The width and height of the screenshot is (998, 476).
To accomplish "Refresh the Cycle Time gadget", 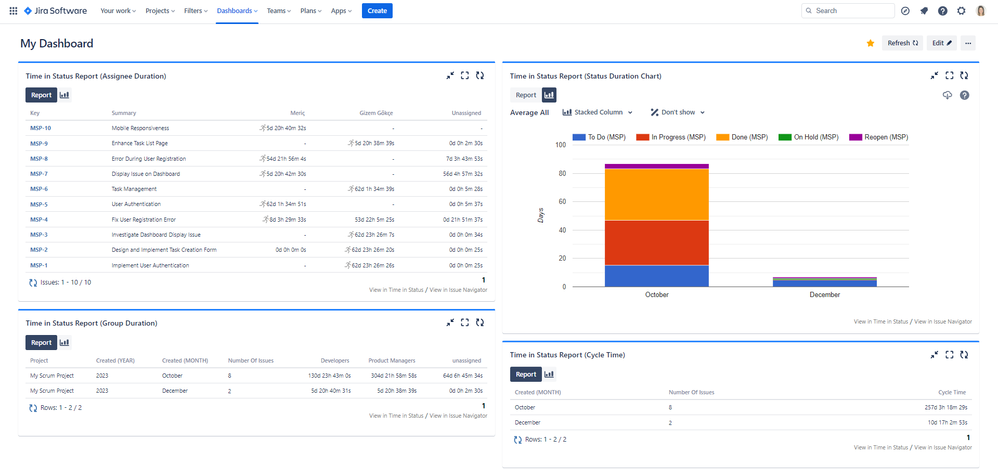I will (964, 354).
